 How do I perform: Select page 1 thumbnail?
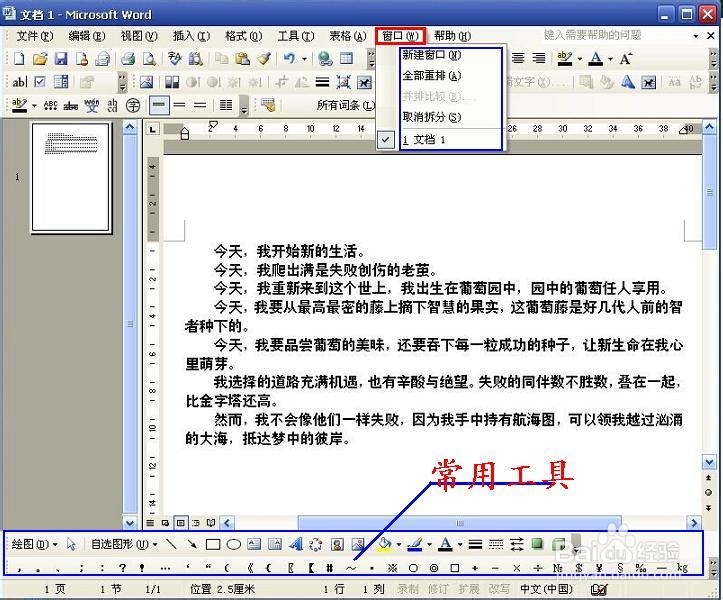click(x=71, y=177)
